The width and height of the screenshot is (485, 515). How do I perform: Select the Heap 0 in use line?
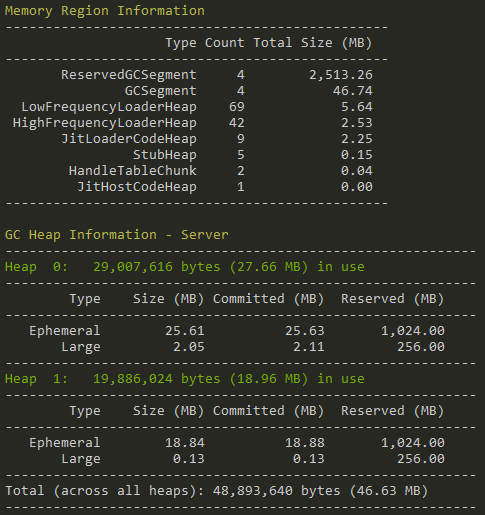tap(185, 267)
